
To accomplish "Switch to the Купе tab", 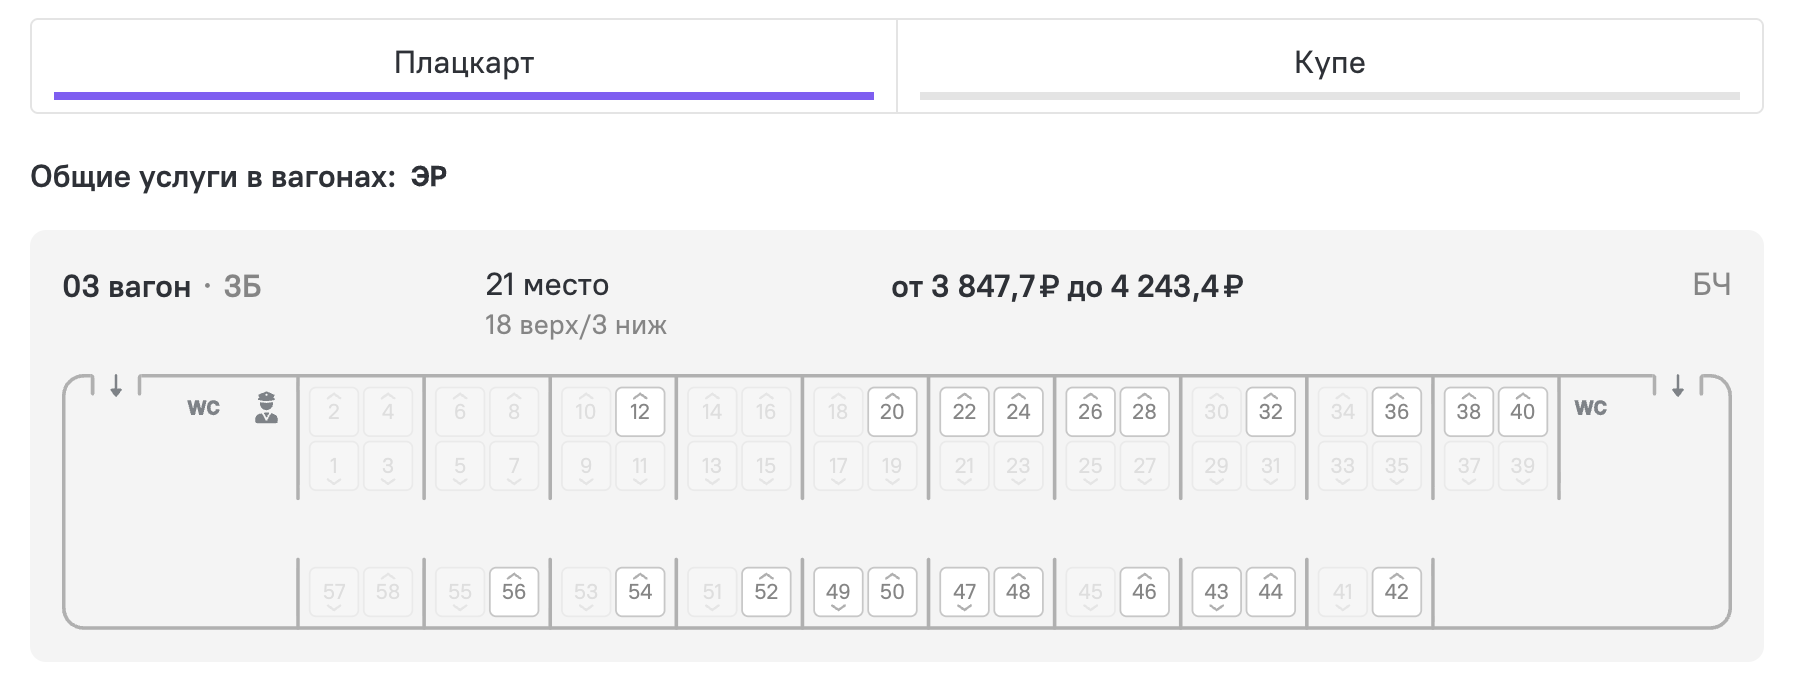I will [1330, 65].
